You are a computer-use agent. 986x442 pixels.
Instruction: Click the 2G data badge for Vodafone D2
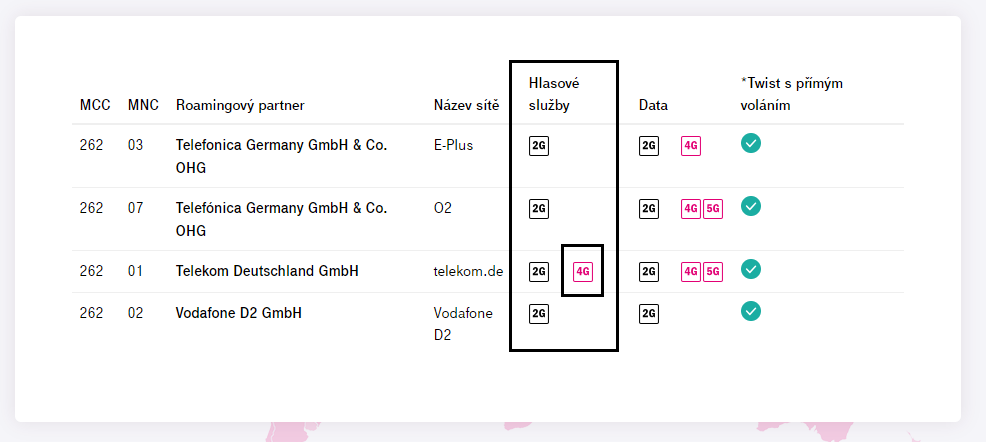coord(649,313)
